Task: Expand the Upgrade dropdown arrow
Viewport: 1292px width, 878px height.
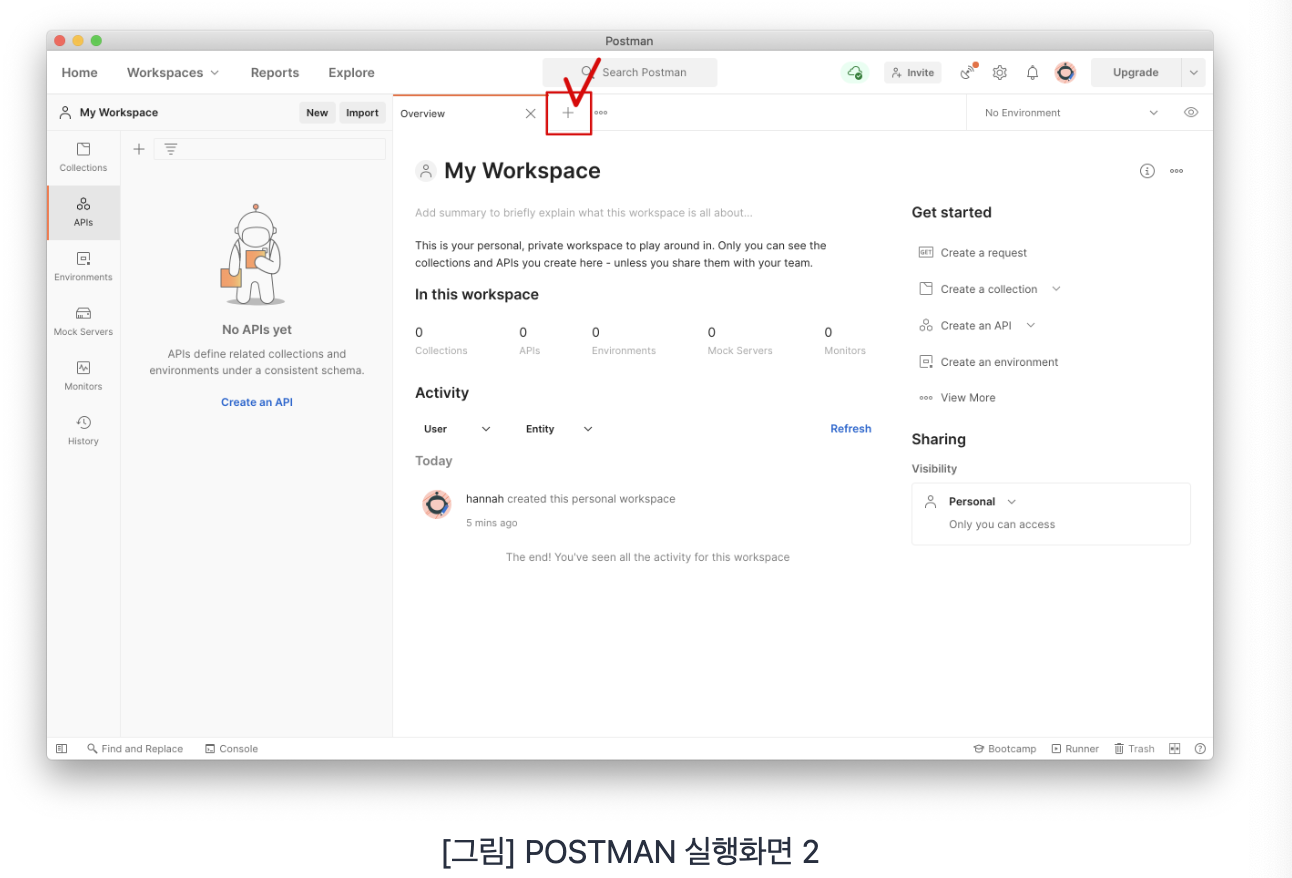Action: 1194,72
